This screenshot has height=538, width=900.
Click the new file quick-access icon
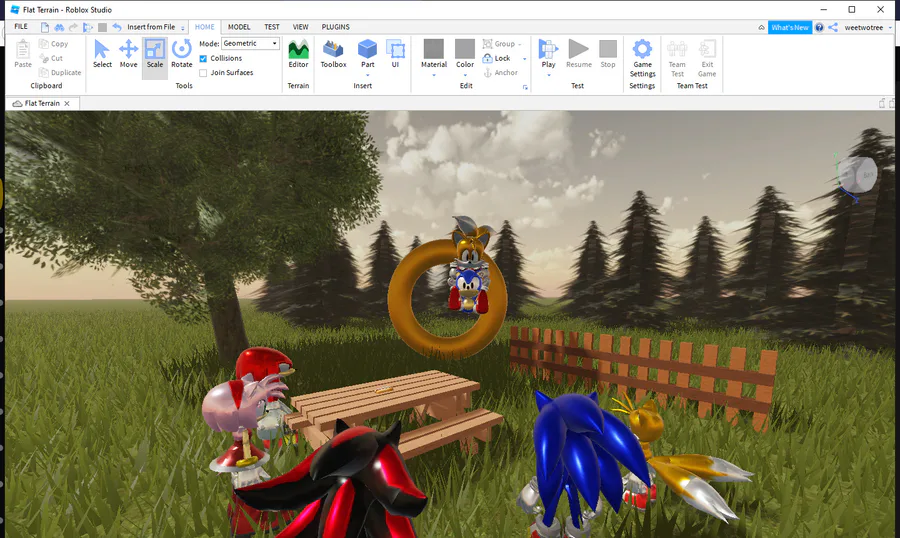click(x=45, y=27)
